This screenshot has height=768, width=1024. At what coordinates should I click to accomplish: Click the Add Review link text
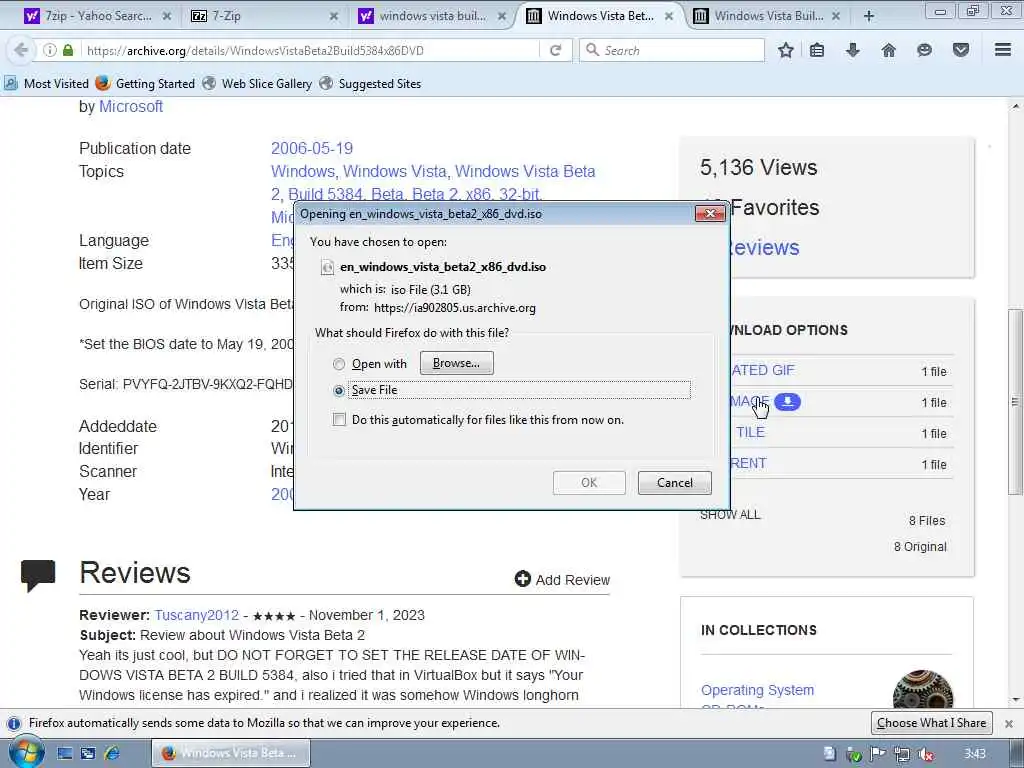pyautogui.click(x=573, y=580)
